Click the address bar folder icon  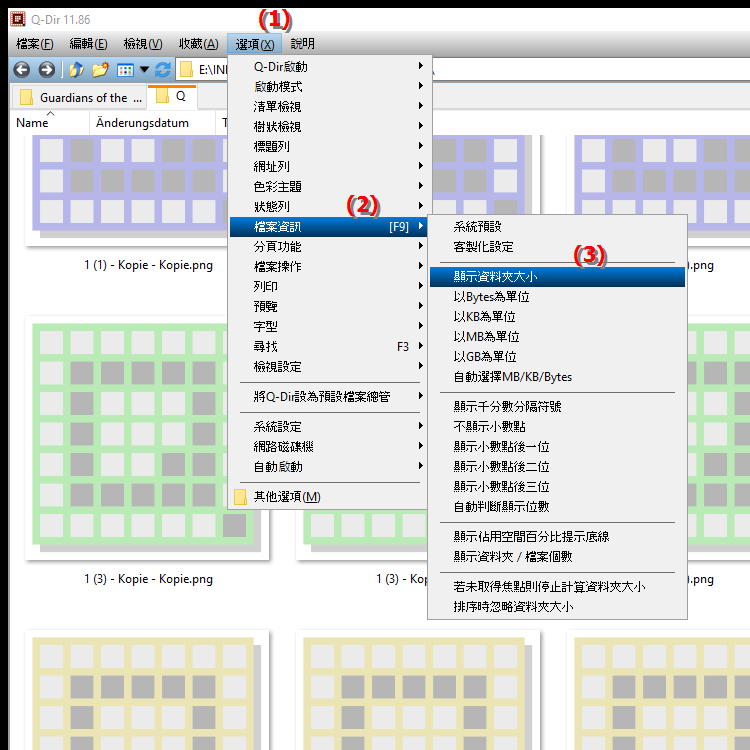click(186, 70)
